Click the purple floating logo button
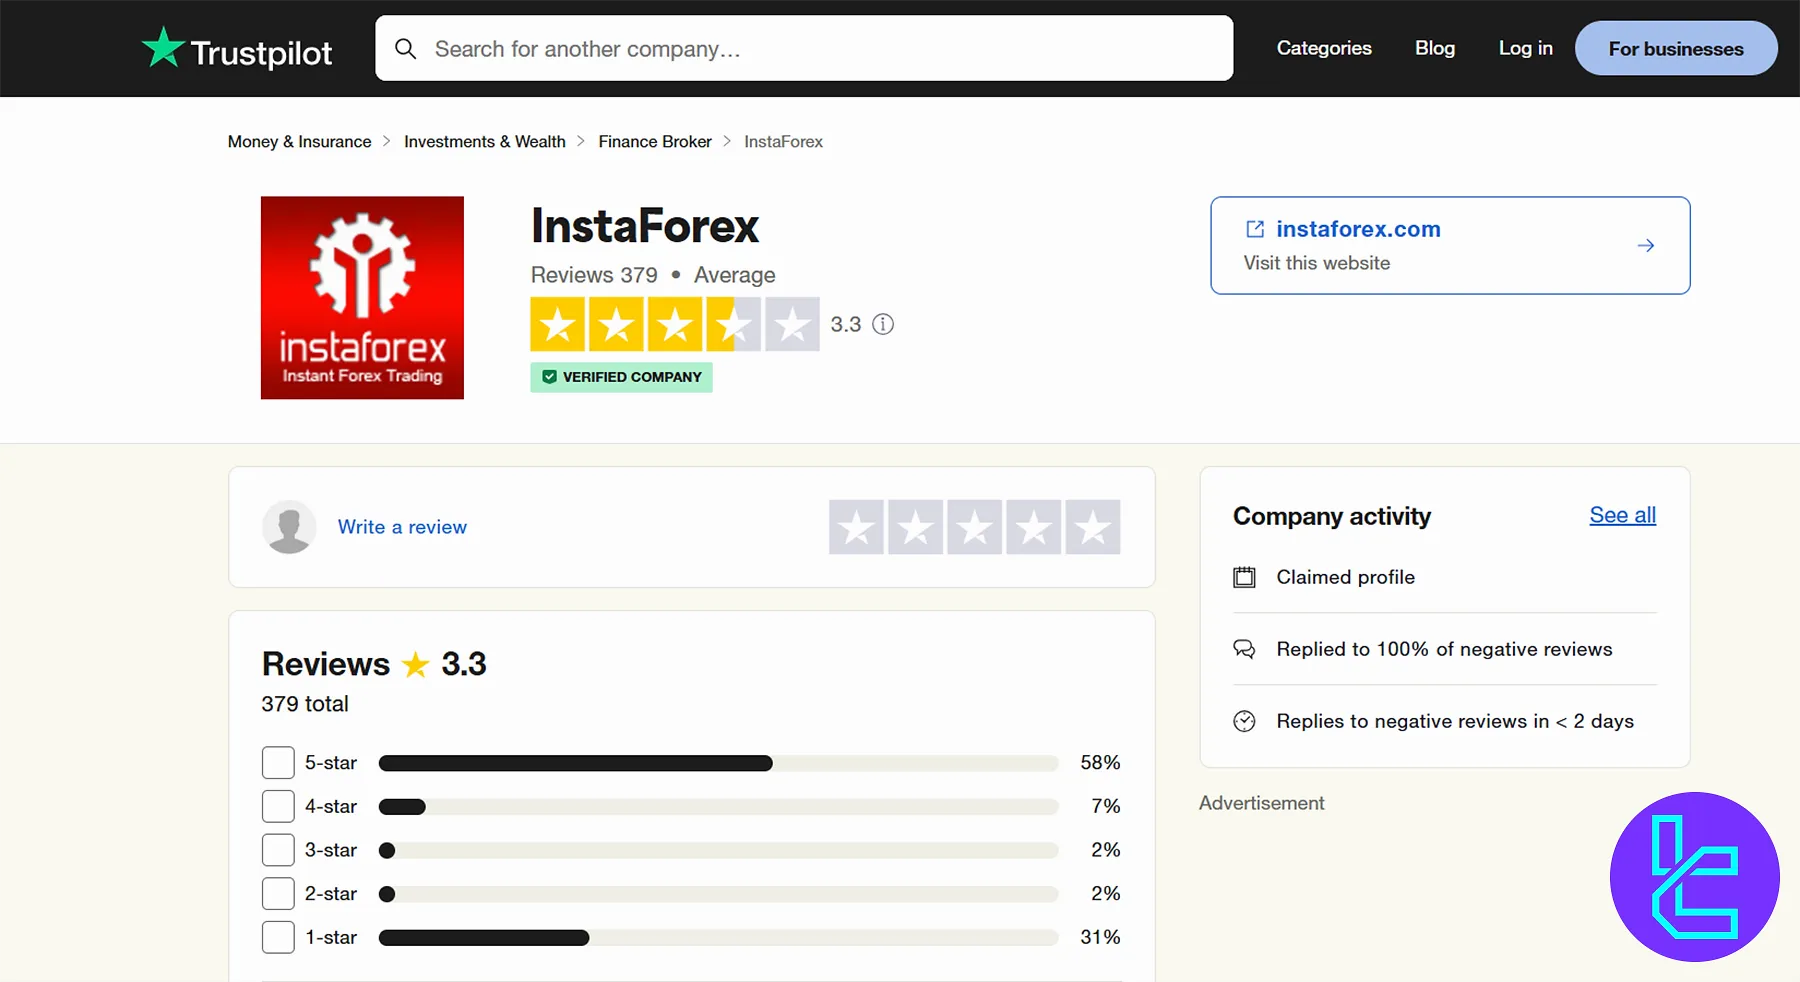The height and width of the screenshot is (982, 1800). pos(1695,877)
